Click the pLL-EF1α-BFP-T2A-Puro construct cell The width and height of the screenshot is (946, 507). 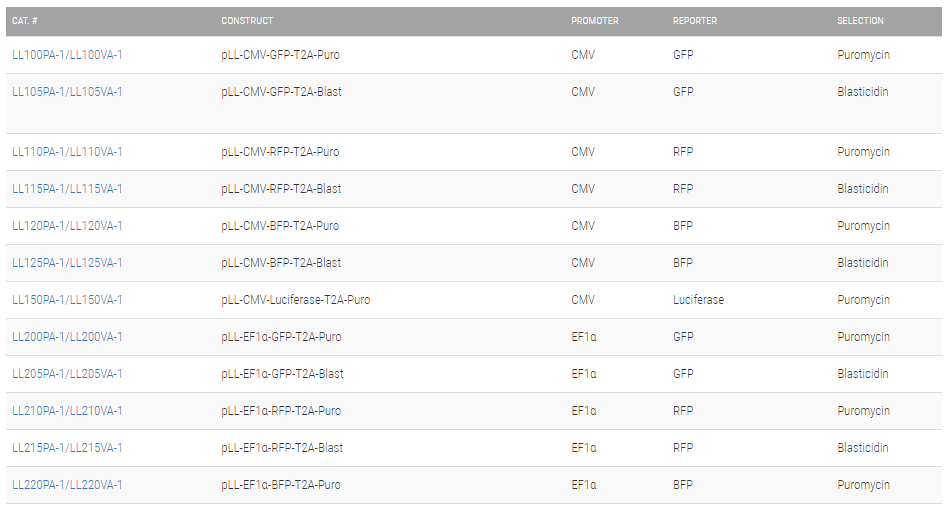(x=281, y=485)
